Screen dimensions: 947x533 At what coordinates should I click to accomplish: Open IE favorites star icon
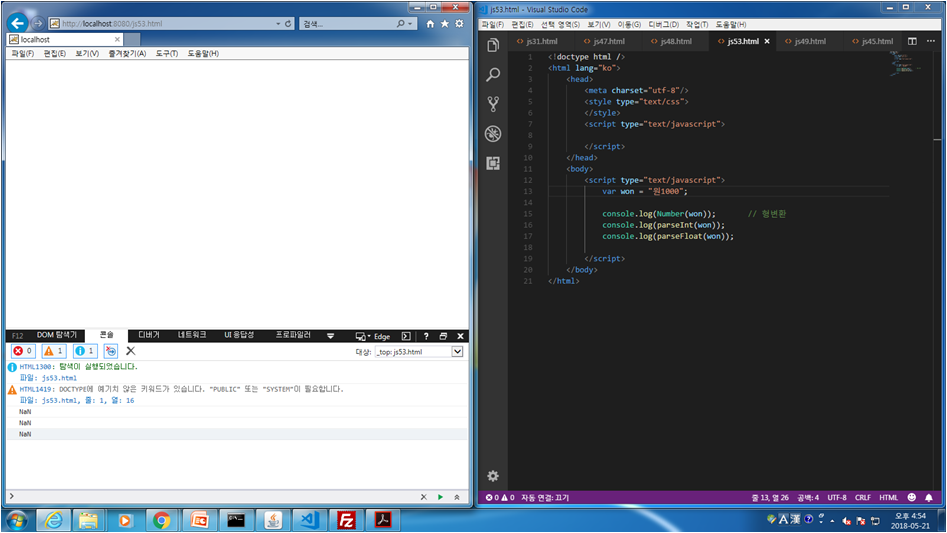(x=445, y=24)
